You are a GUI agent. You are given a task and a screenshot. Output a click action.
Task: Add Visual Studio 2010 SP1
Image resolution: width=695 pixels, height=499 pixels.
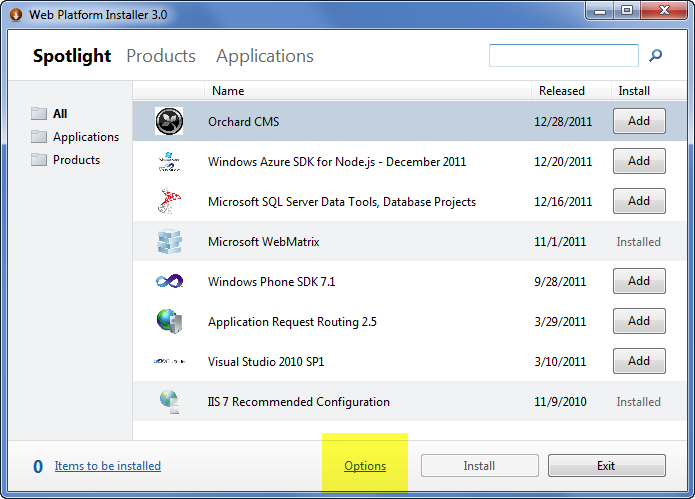639,361
